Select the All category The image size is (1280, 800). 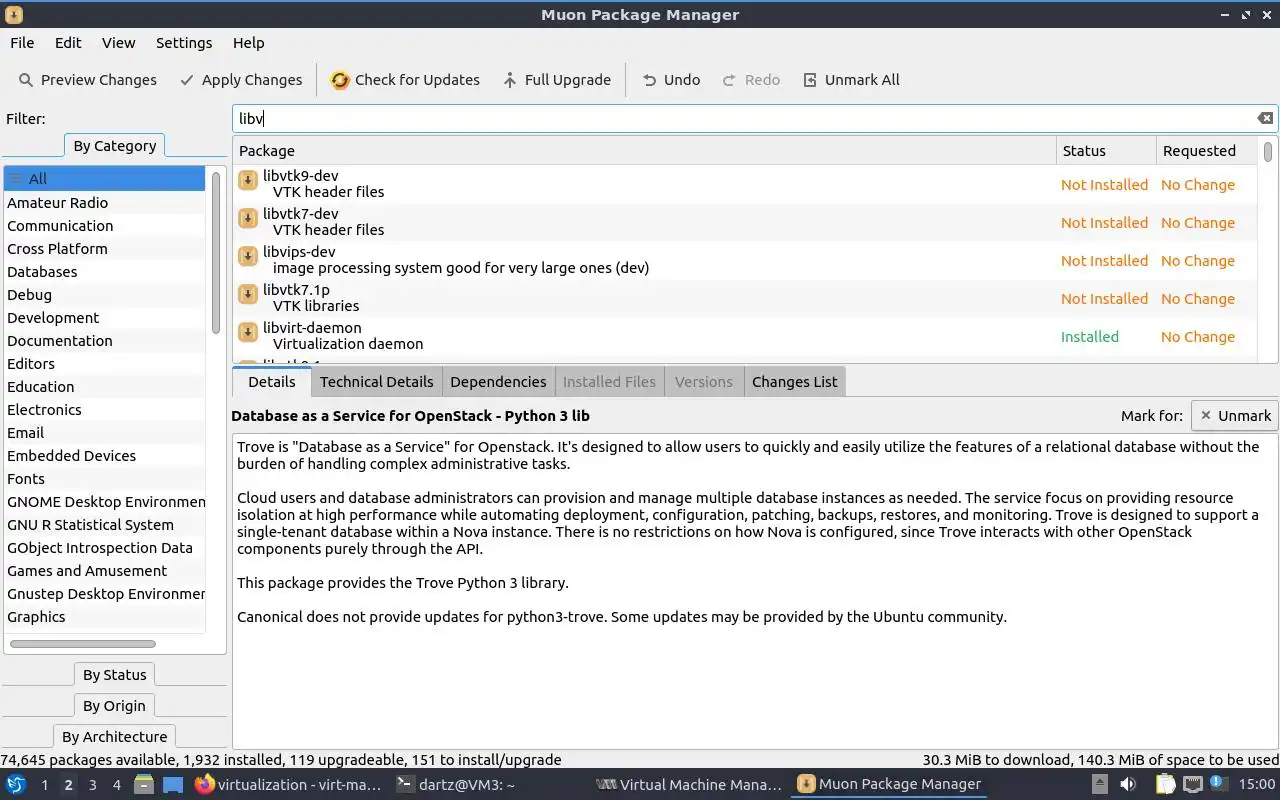pos(104,179)
